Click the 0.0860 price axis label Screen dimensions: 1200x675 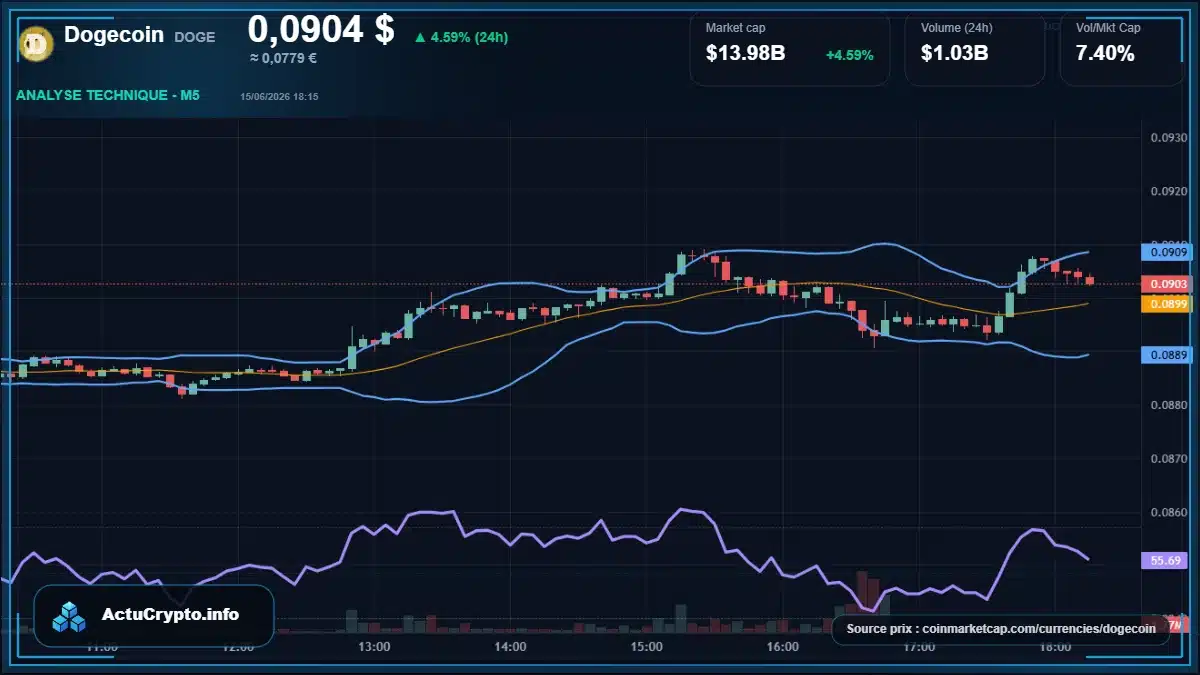tap(1167, 512)
